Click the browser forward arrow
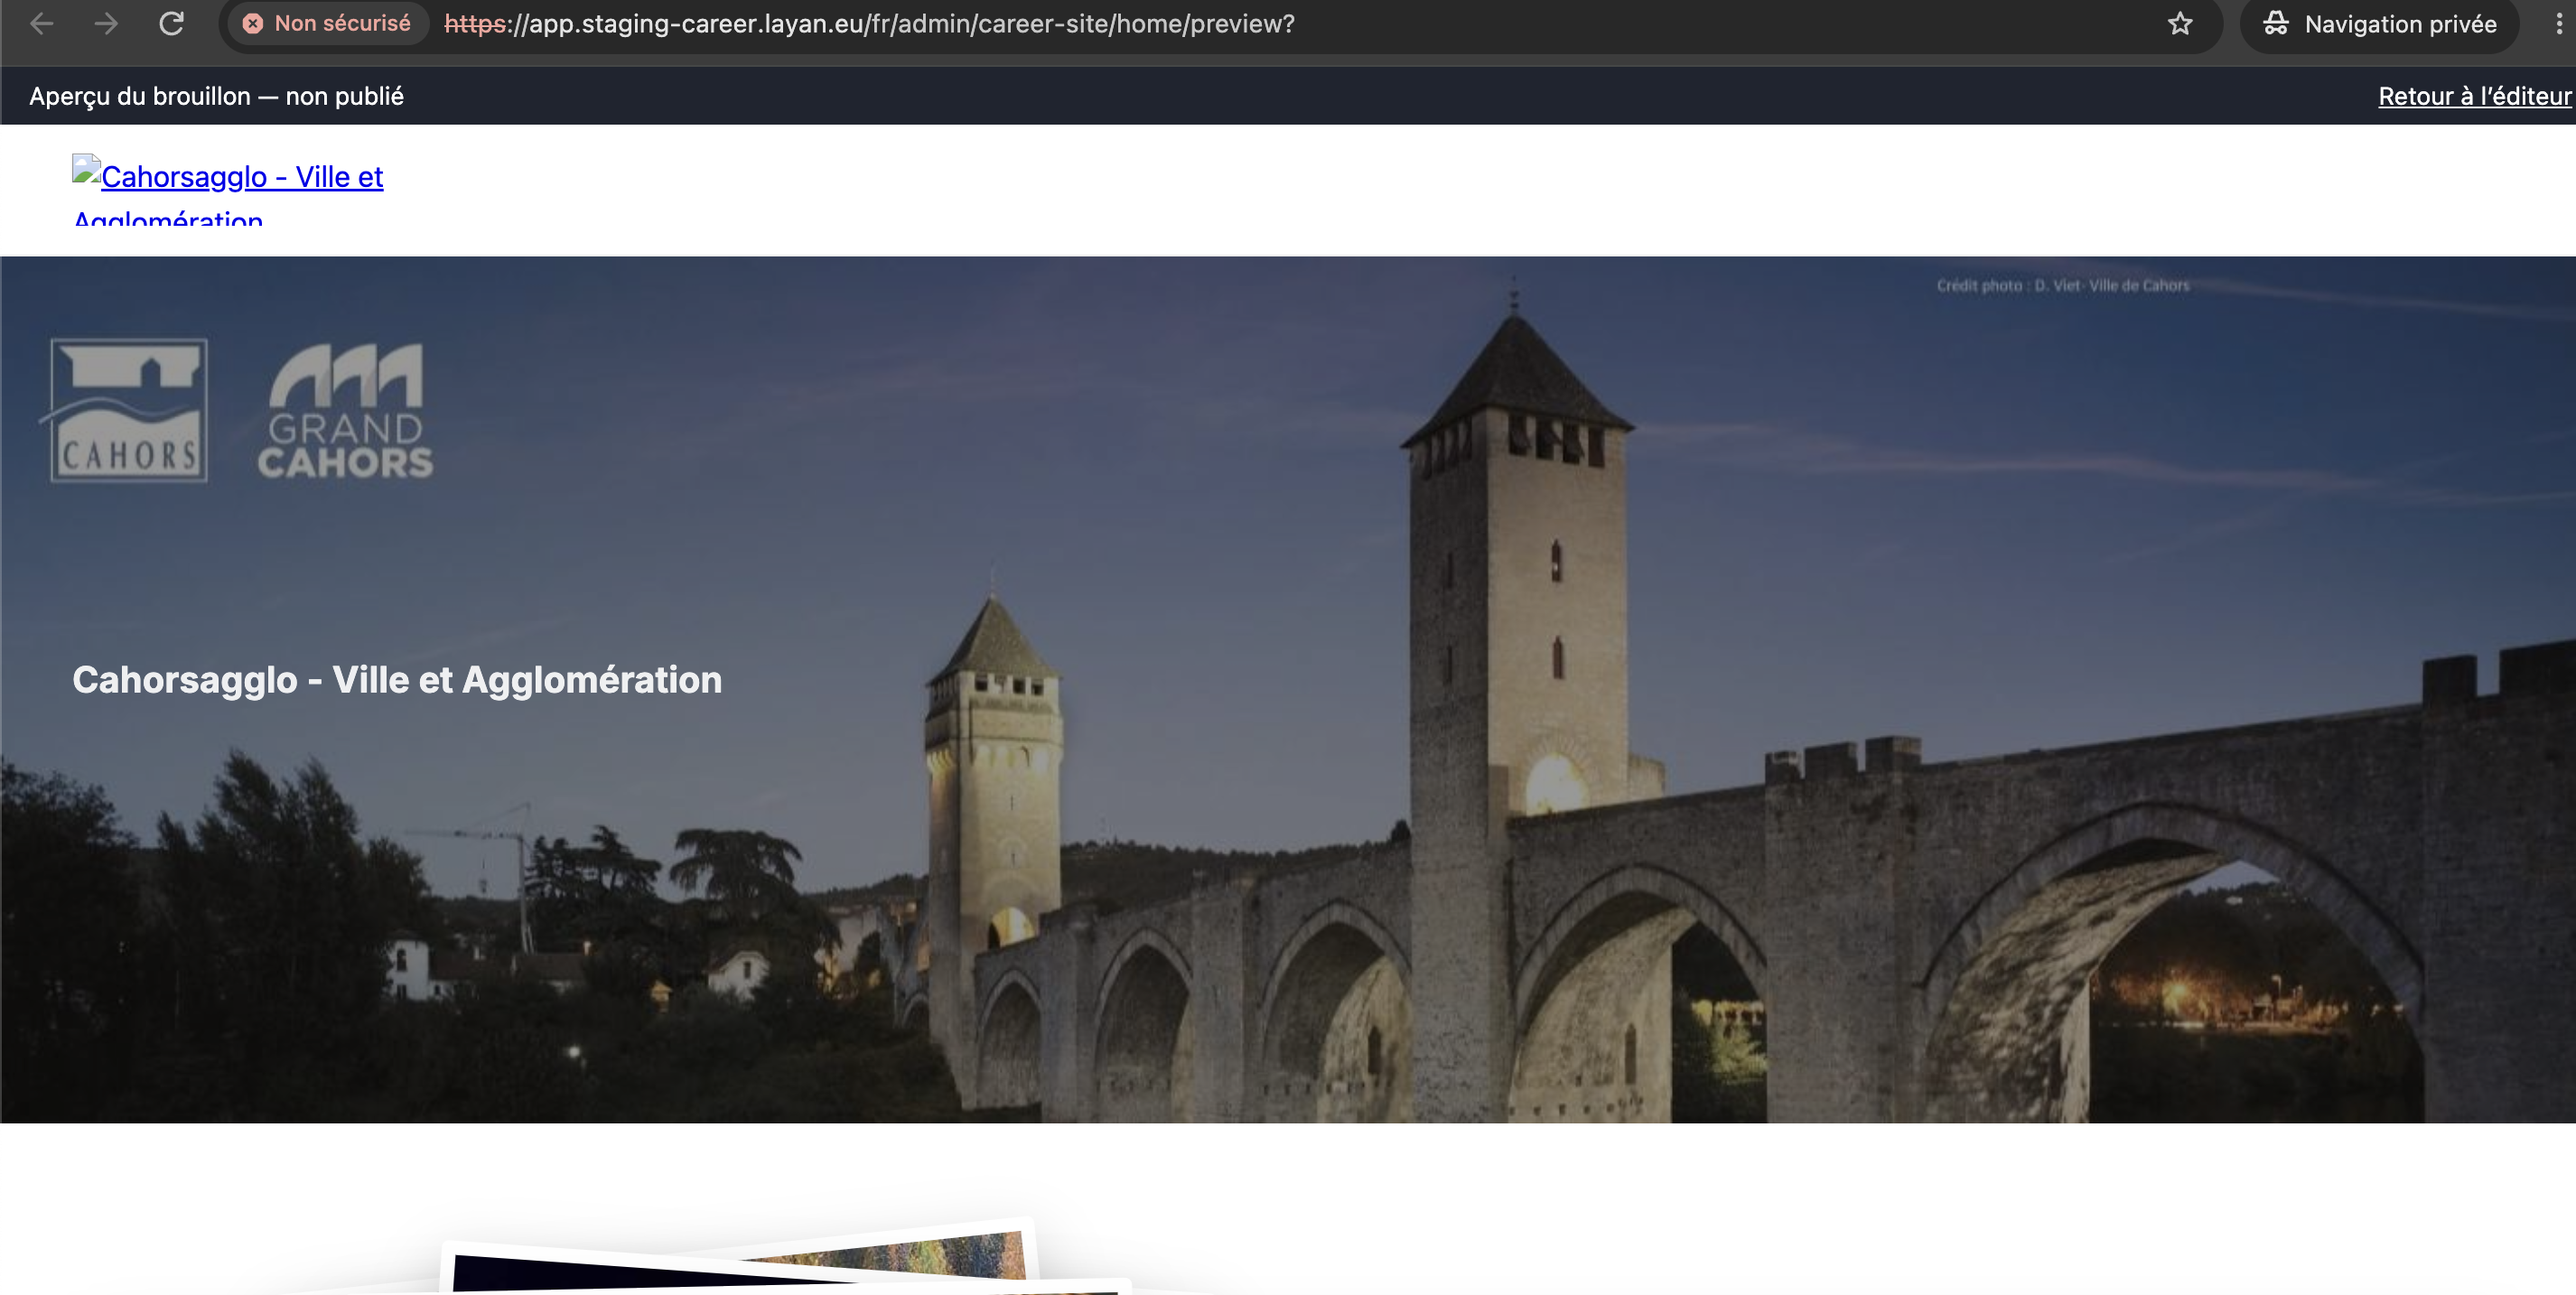Viewport: 2576px width, 1295px height. 105,24
